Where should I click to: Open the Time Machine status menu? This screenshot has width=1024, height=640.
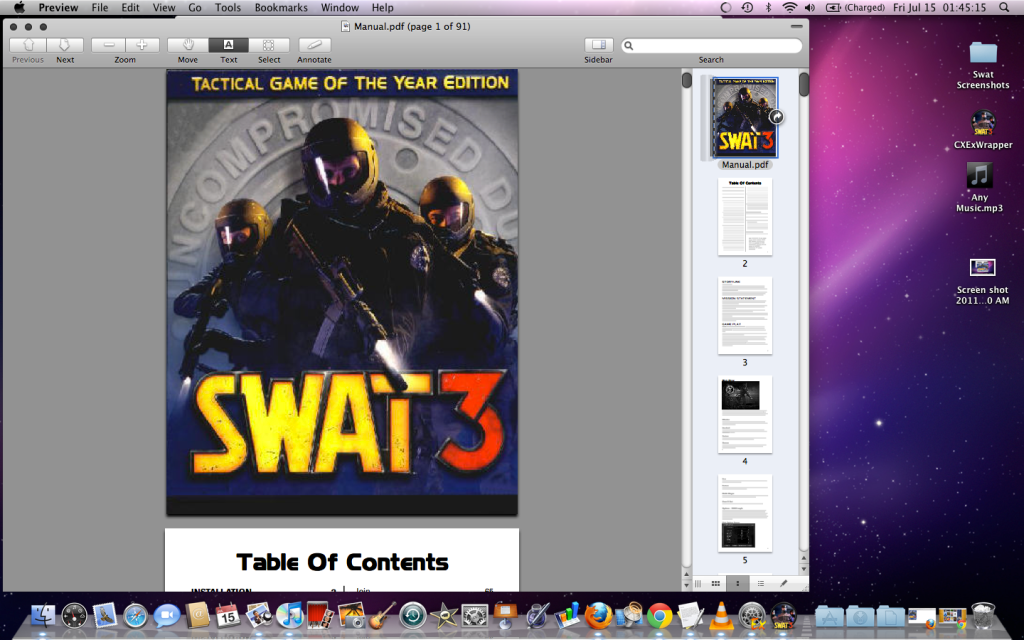(x=747, y=8)
